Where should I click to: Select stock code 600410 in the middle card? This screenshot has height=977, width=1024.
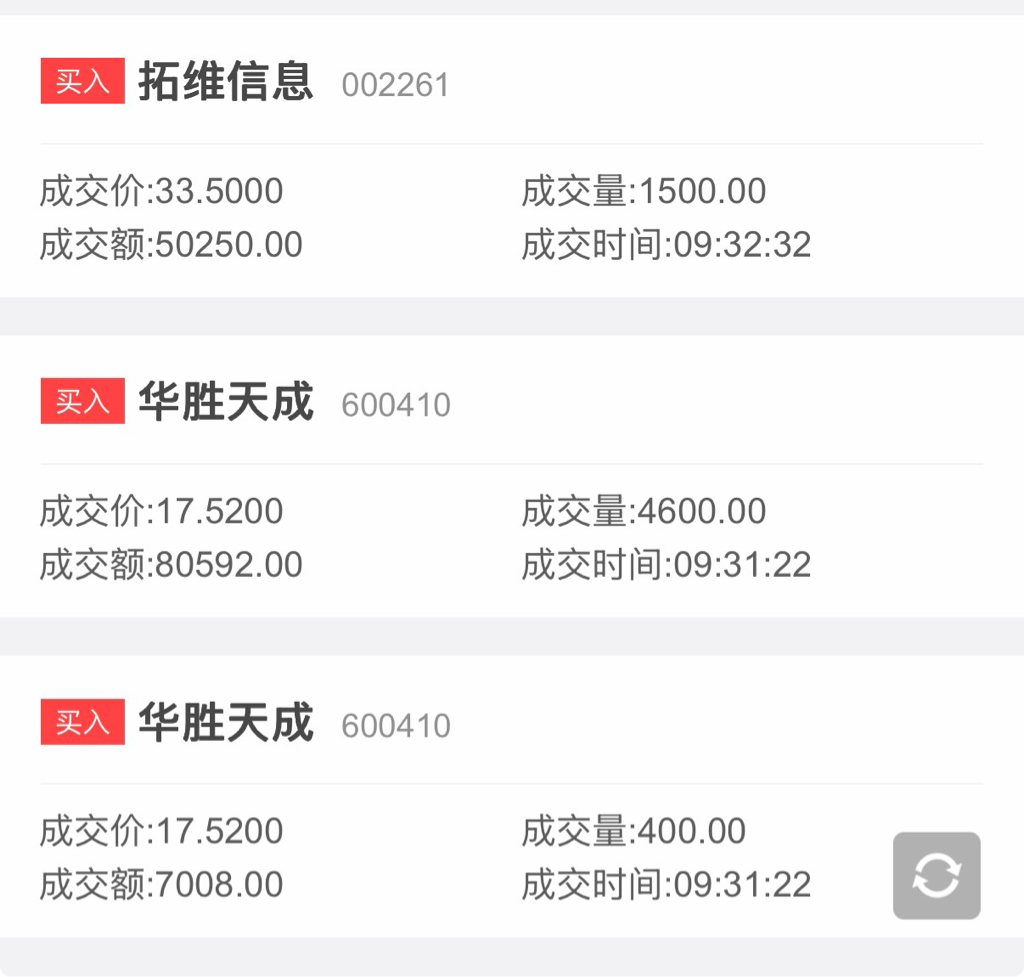396,405
